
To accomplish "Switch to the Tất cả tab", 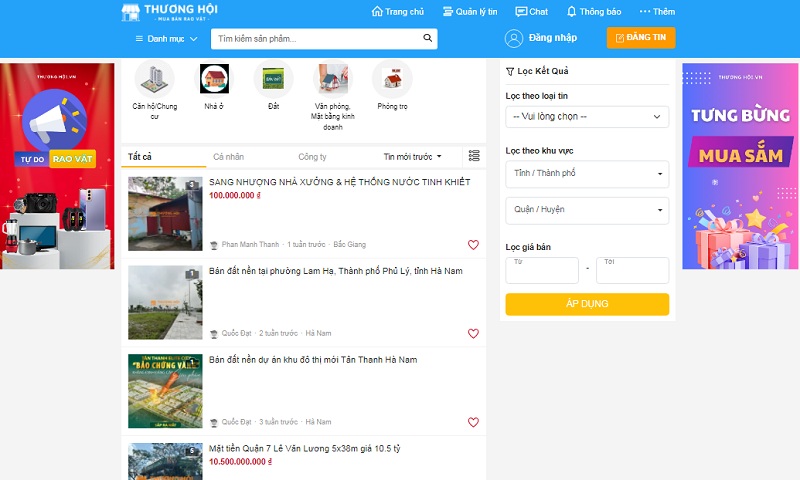I will point(163,157).
